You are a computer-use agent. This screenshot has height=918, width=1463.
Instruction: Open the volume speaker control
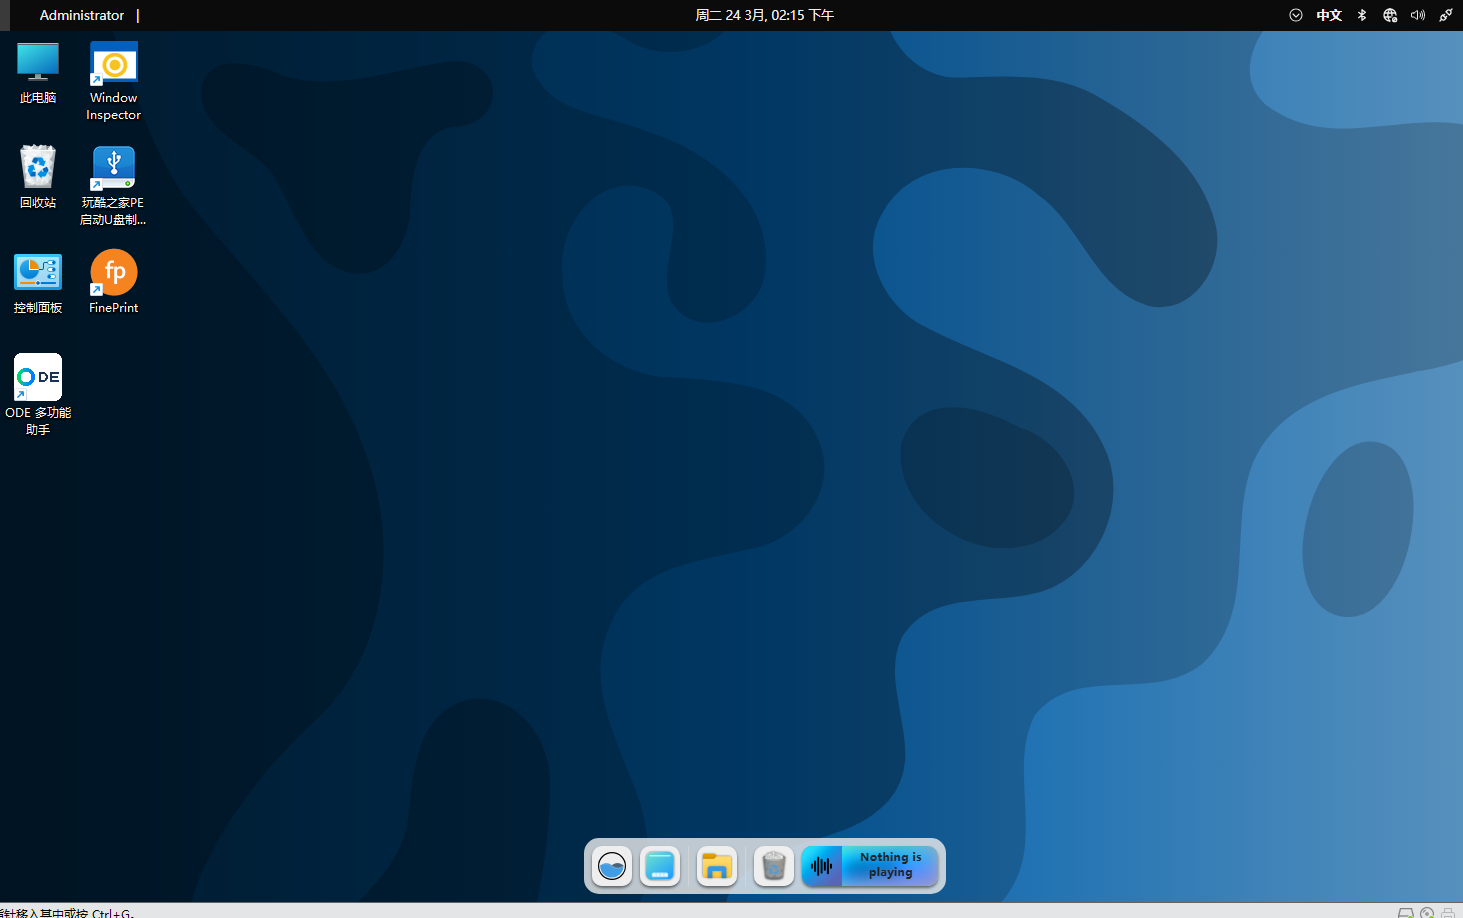tap(1418, 15)
